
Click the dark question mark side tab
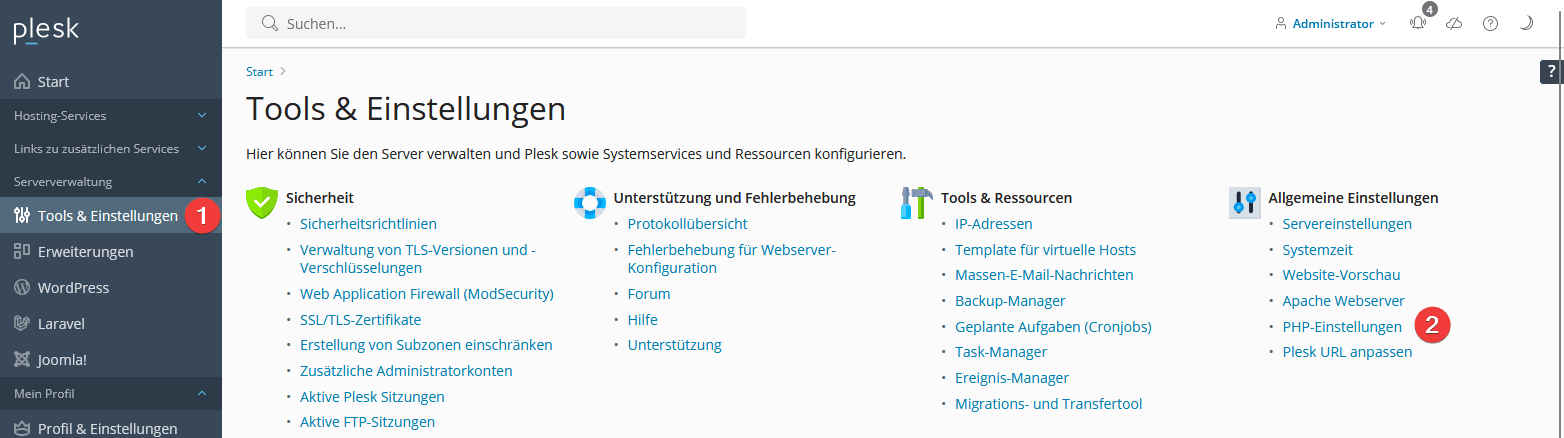1551,71
